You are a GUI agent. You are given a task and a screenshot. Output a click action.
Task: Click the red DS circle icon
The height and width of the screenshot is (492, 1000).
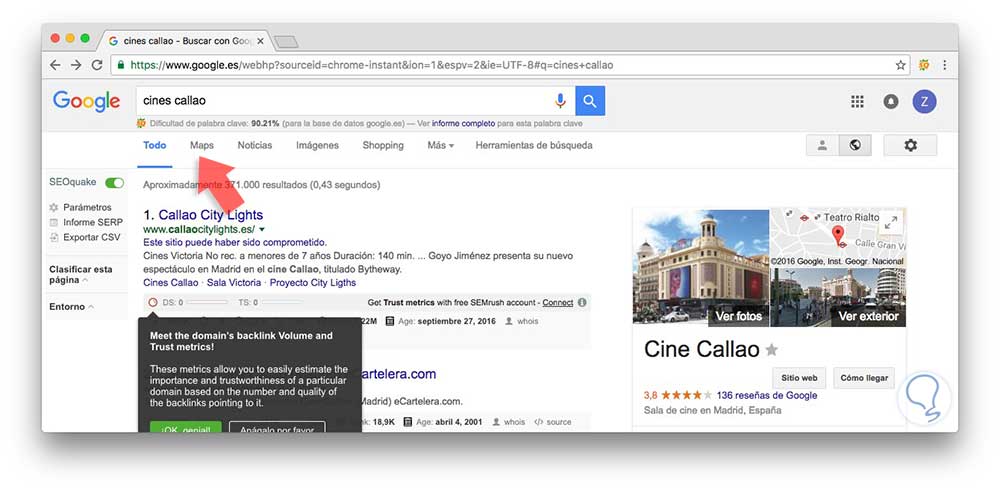(x=152, y=302)
